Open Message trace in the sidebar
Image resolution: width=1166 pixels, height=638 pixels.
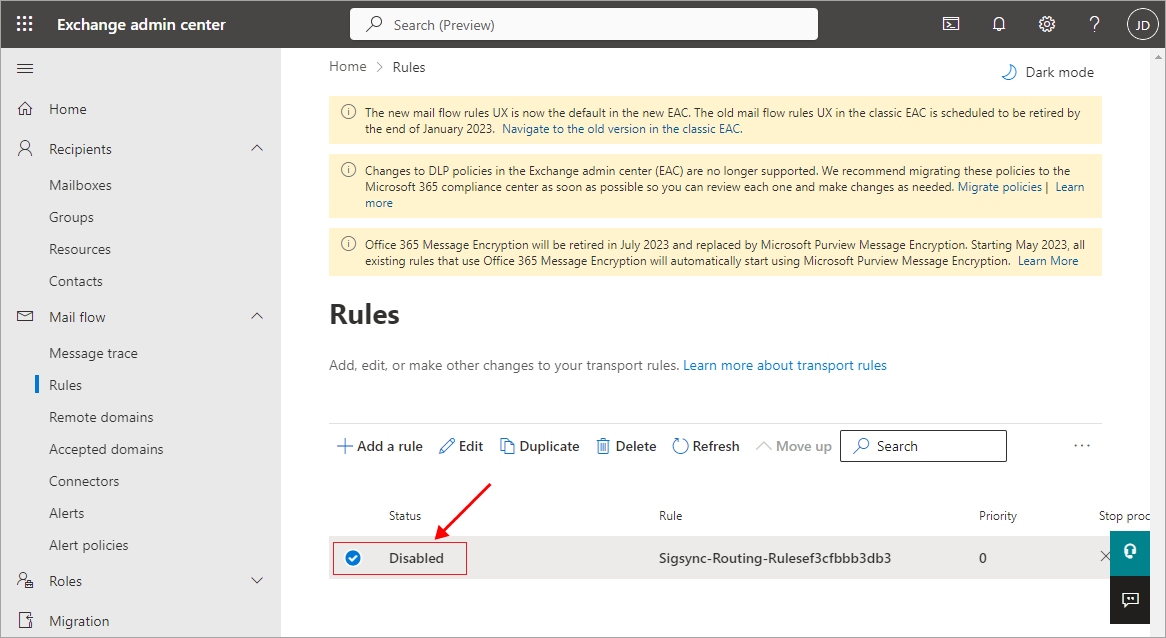pos(93,353)
